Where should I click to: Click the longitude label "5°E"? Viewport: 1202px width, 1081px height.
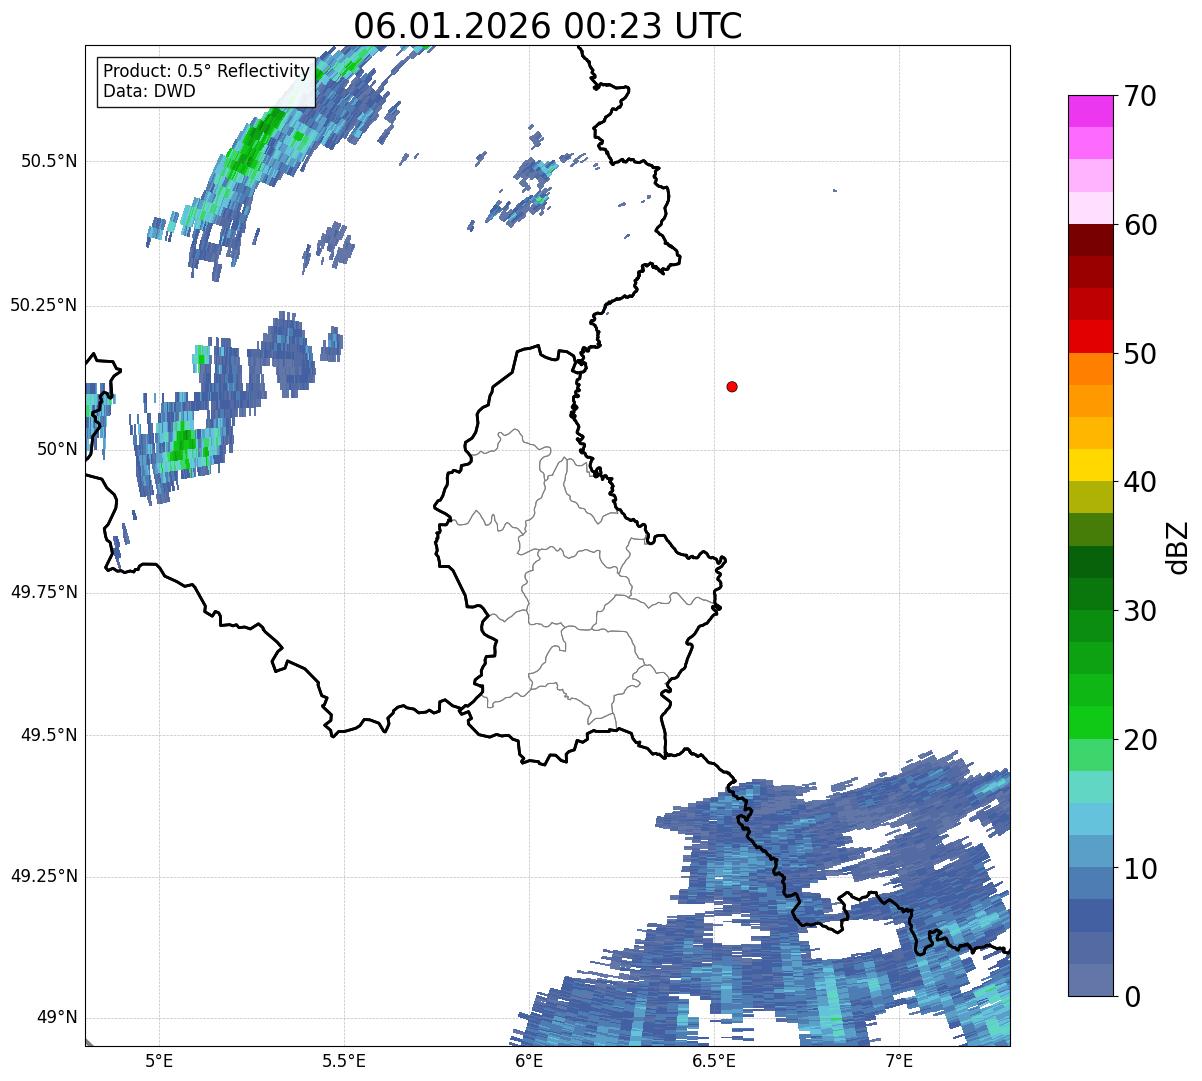pos(159,1061)
